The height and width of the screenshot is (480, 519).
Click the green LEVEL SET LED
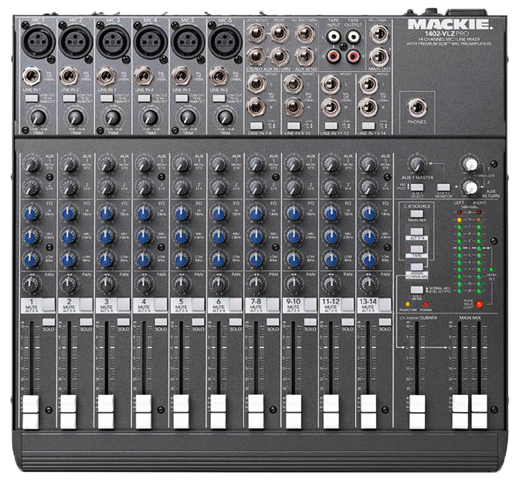pos(492,269)
